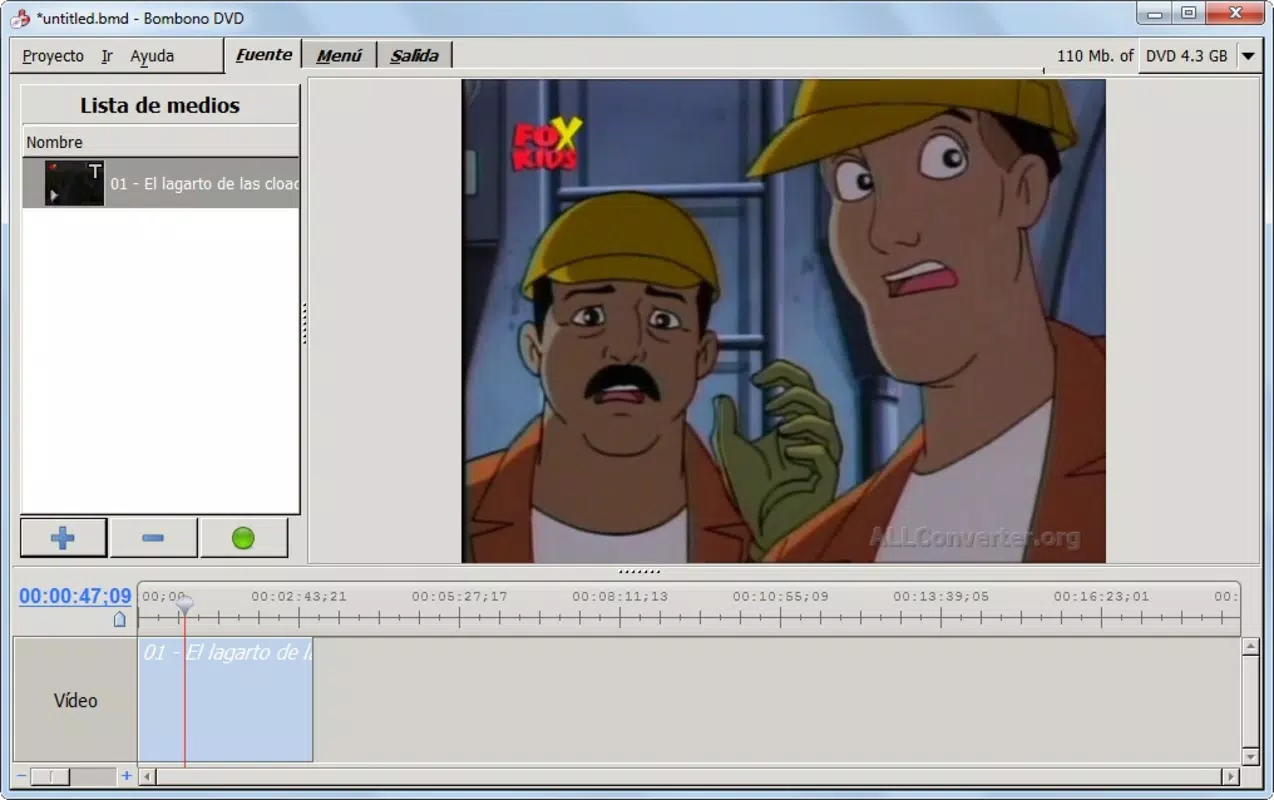Select the '01 - El lagarto' media item
The height and width of the screenshot is (800, 1274).
pyautogui.click(x=161, y=183)
